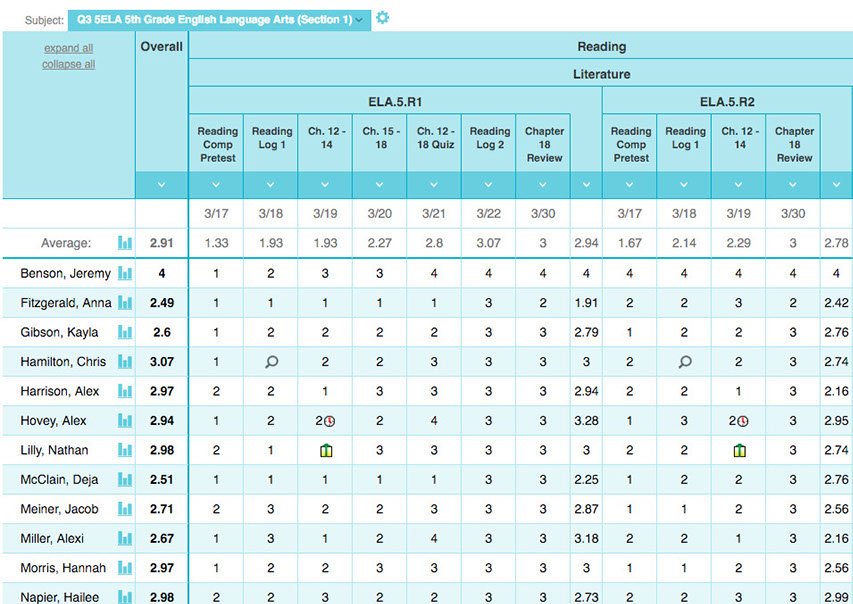The width and height of the screenshot is (853, 604).
Task: Expand the Overall column chevron
Action: pyautogui.click(x=162, y=185)
